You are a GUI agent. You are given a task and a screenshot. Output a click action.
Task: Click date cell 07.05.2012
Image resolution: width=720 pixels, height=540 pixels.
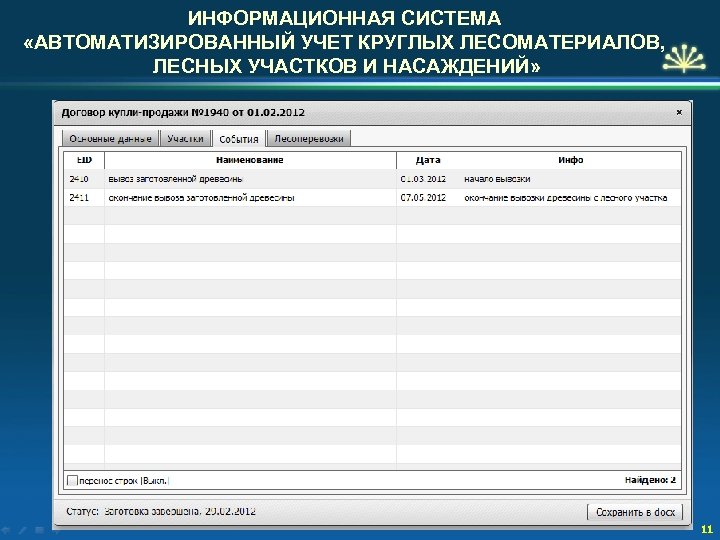[423, 197]
